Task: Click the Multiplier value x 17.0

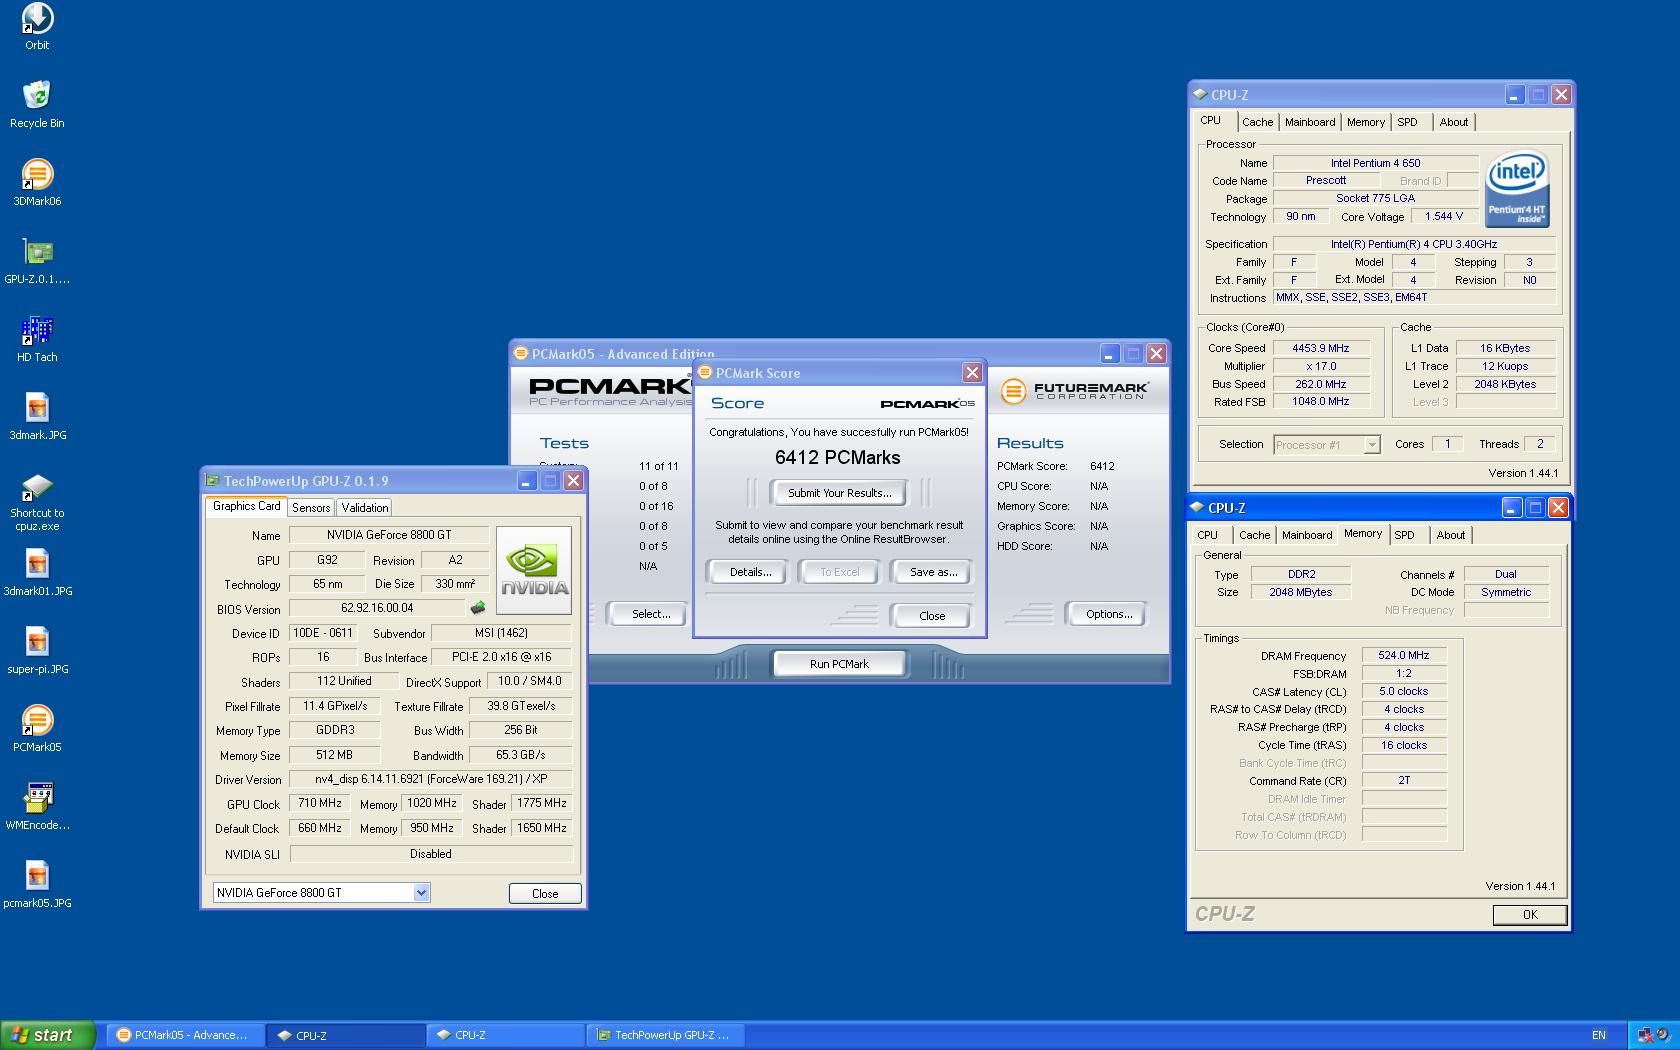Action: click(1320, 366)
